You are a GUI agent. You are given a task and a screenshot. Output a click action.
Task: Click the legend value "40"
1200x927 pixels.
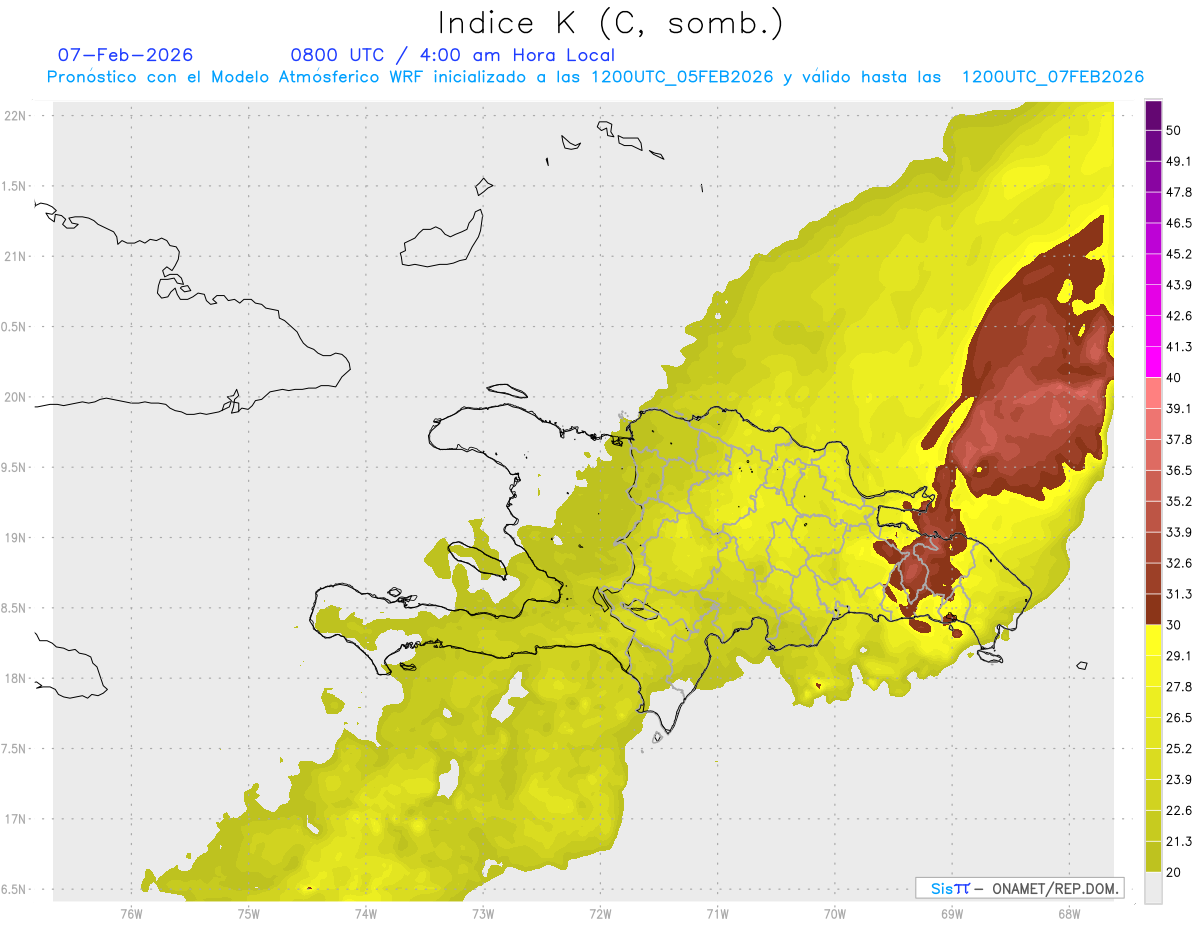pyautogui.click(x=1174, y=377)
